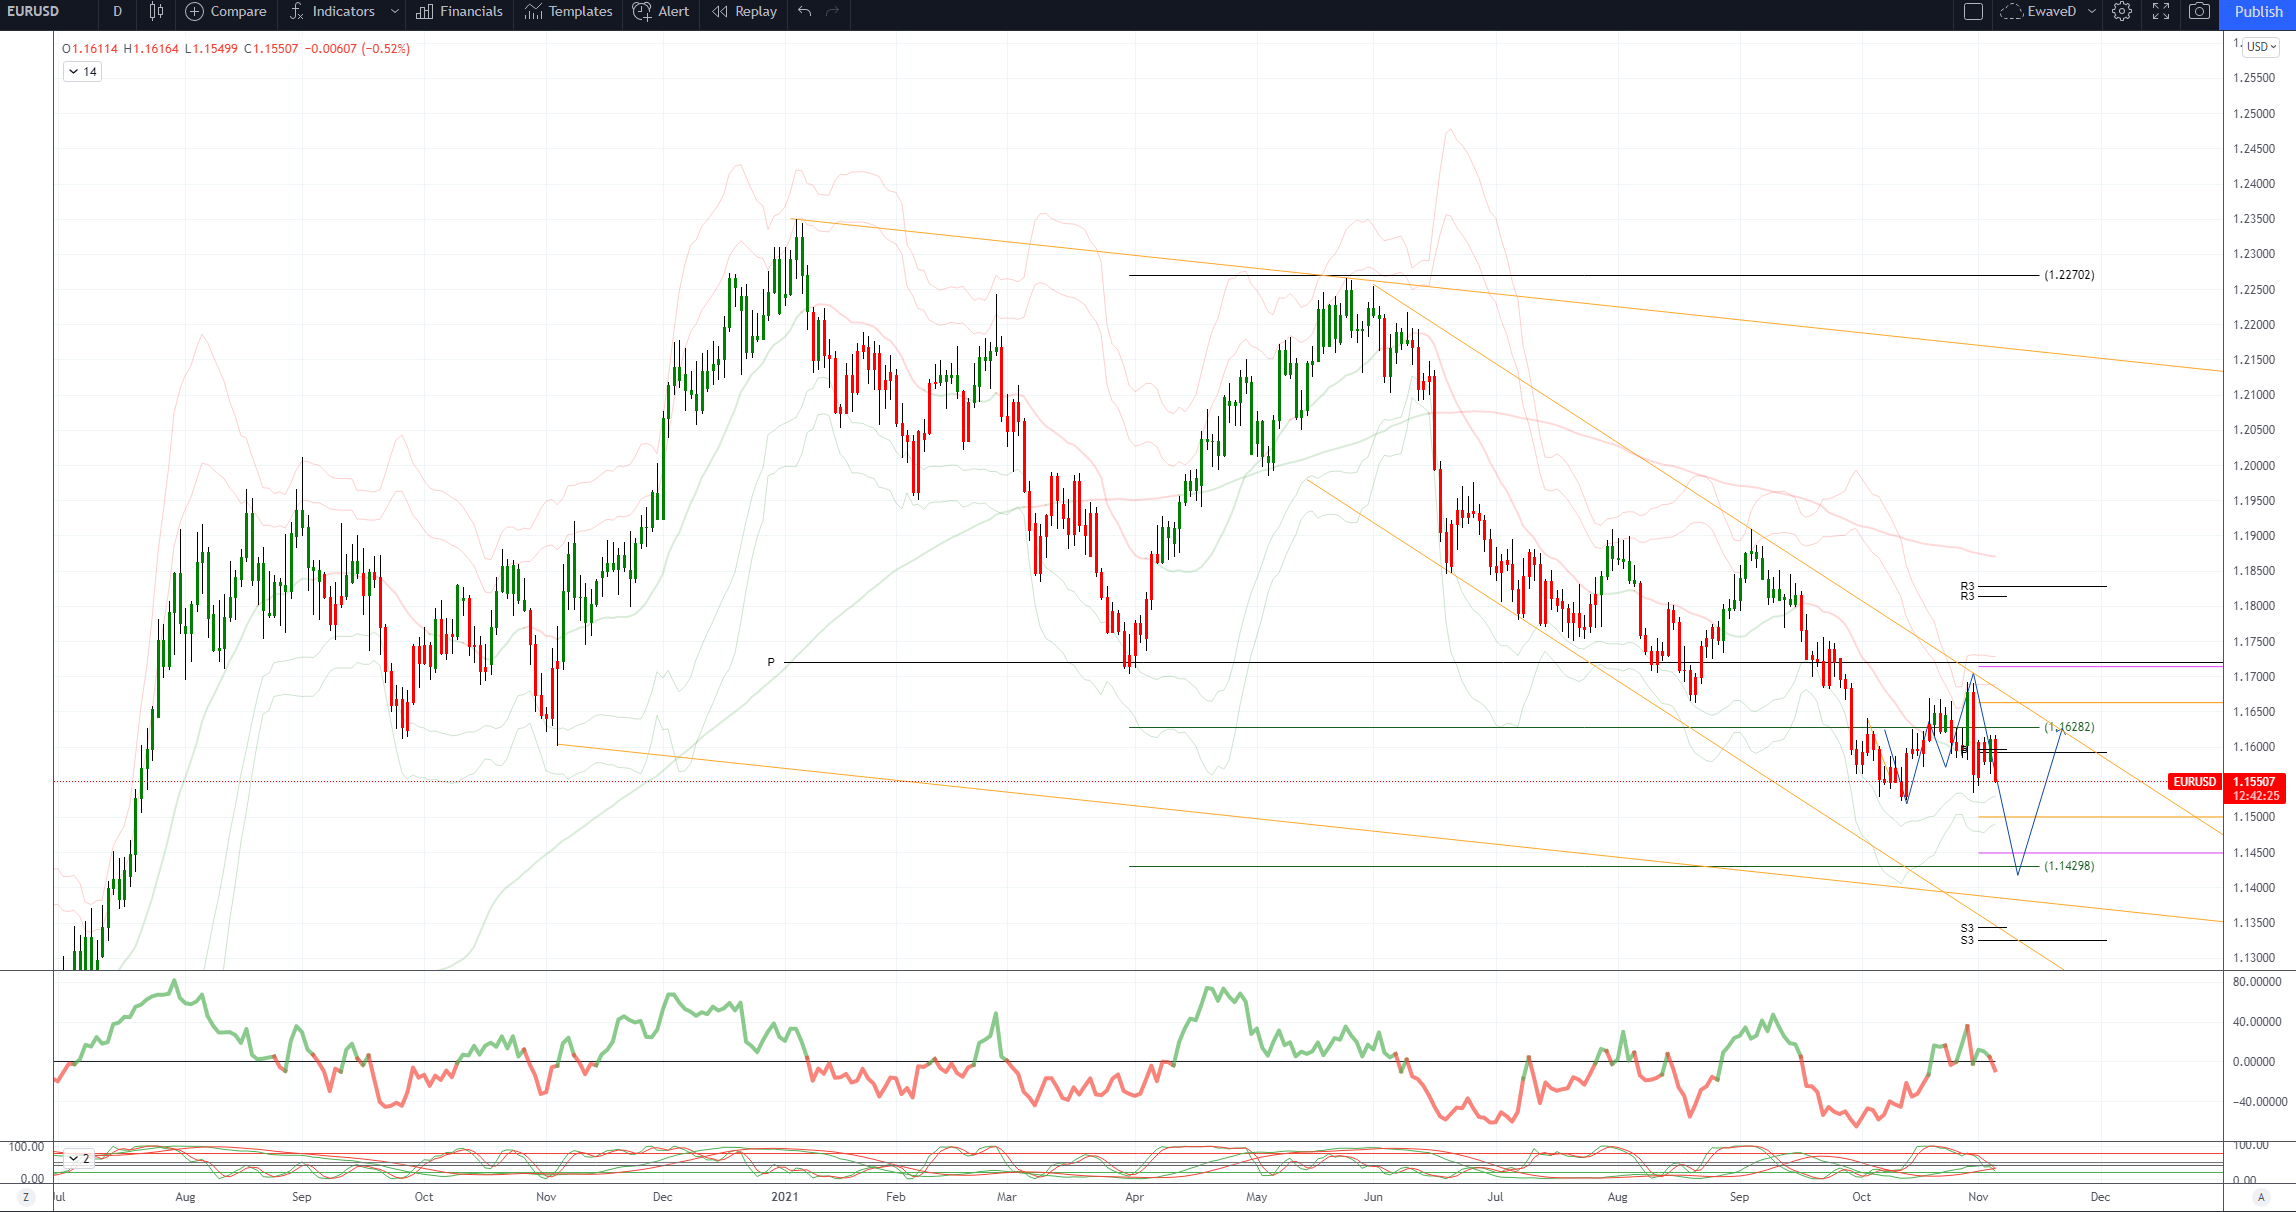Open the EURUSD symbol search
The image size is (2296, 1212).
(x=34, y=12)
